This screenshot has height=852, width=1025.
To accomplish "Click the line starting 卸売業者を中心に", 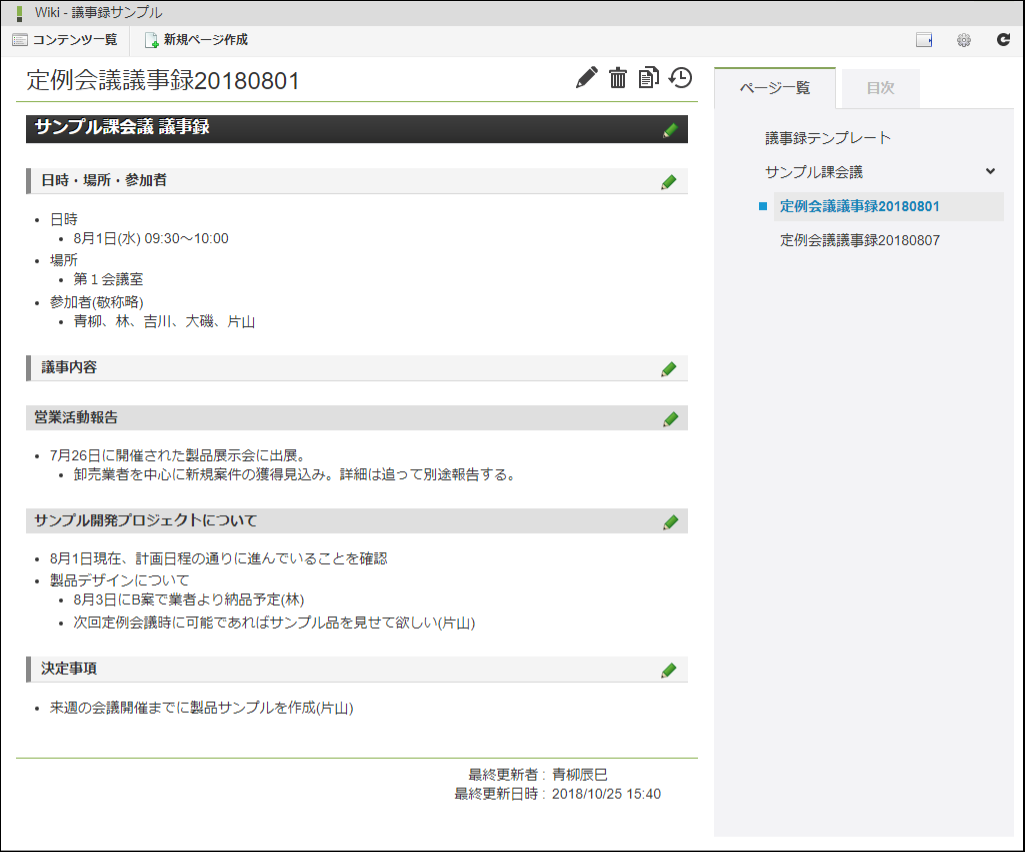I will [296, 475].
